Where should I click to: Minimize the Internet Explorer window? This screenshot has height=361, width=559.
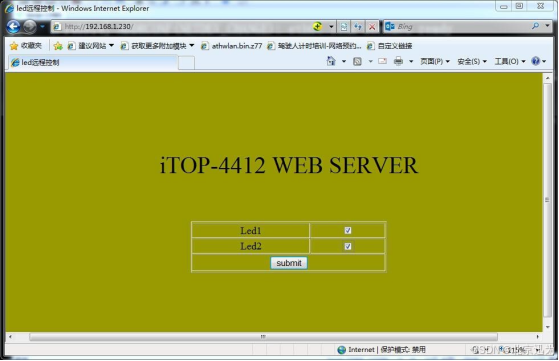(x=503, y=6)
